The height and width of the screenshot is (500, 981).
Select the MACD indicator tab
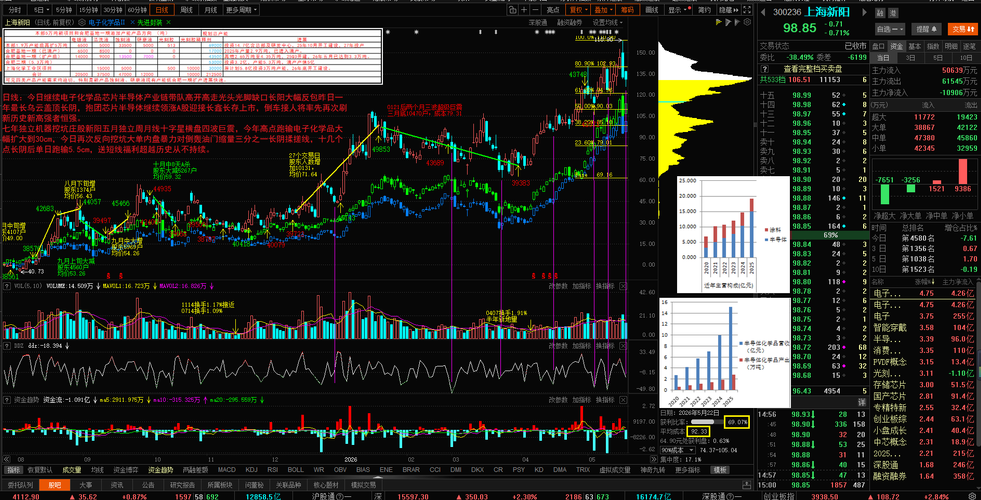click(226, 469)
